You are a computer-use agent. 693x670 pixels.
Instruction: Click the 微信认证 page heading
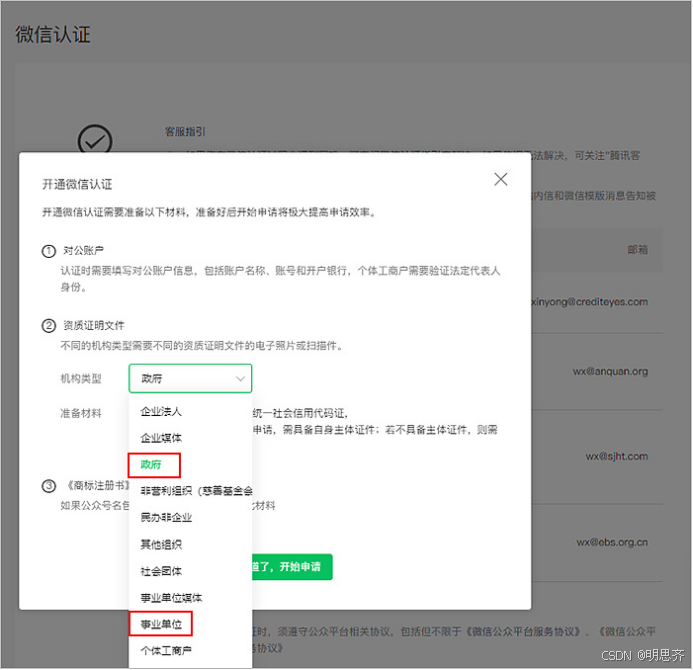coord(53,34)
